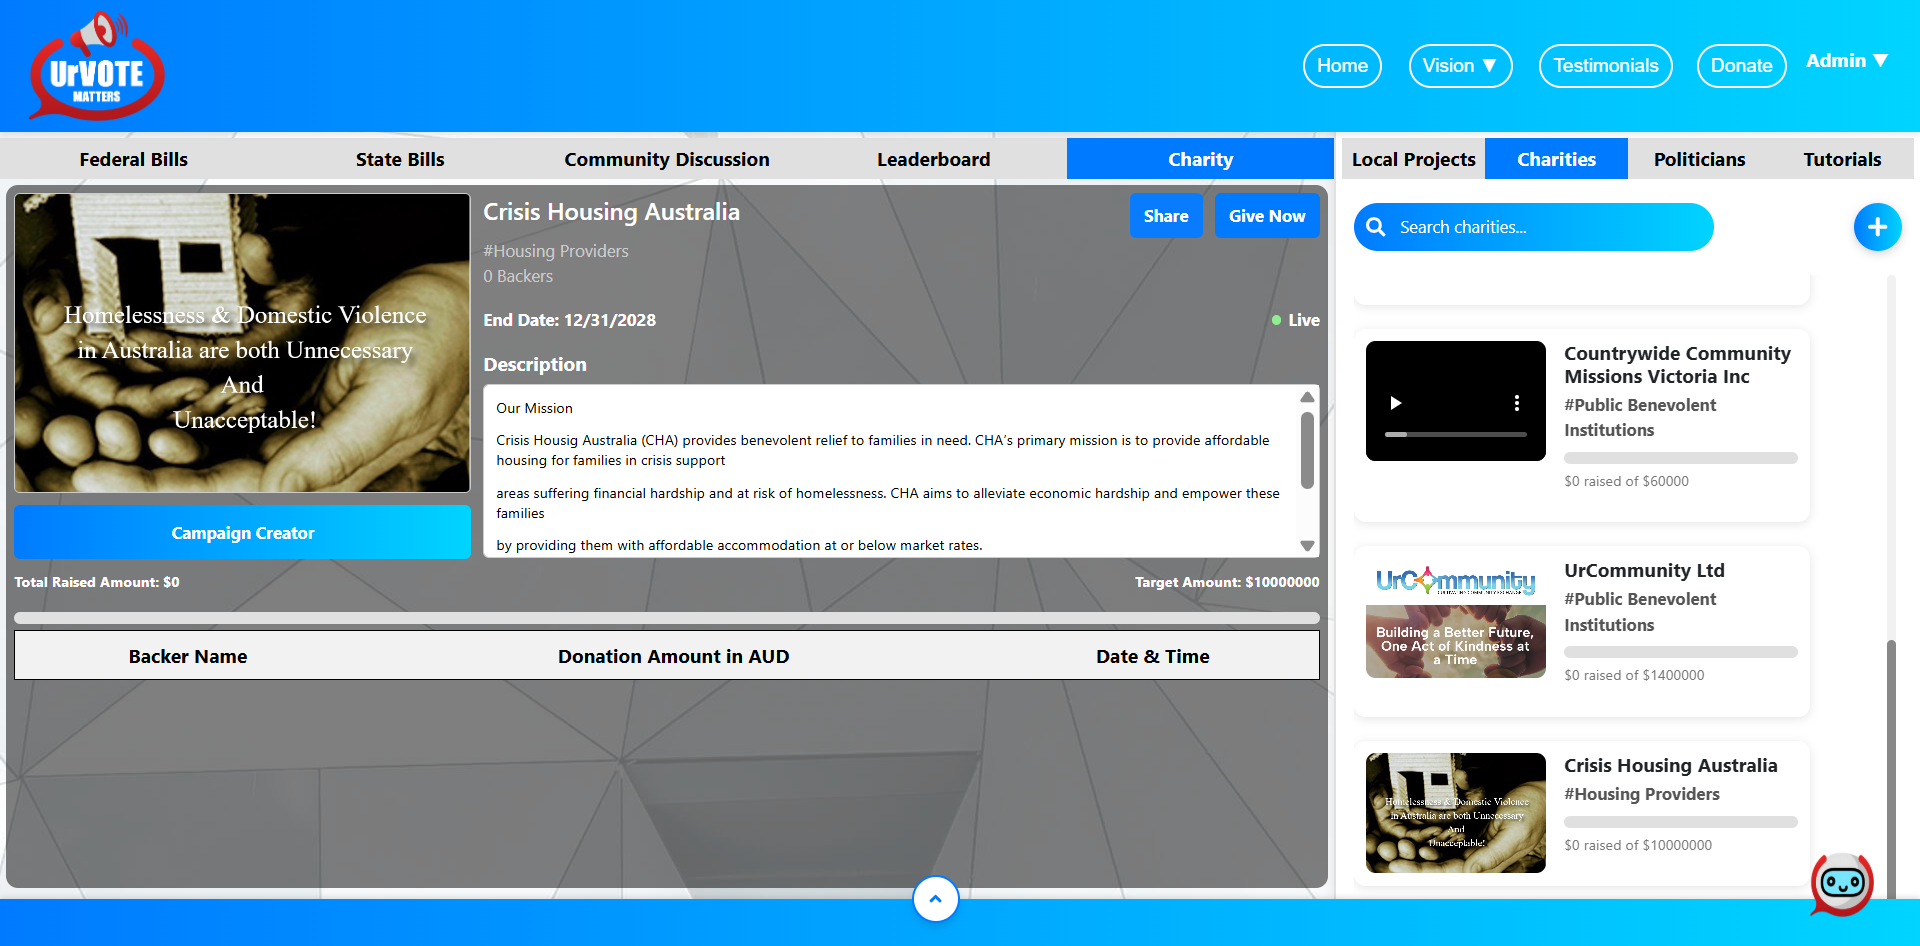Screen dimensions: 1920x946
Task: Go to Home page
Action: click(1342, 66)
